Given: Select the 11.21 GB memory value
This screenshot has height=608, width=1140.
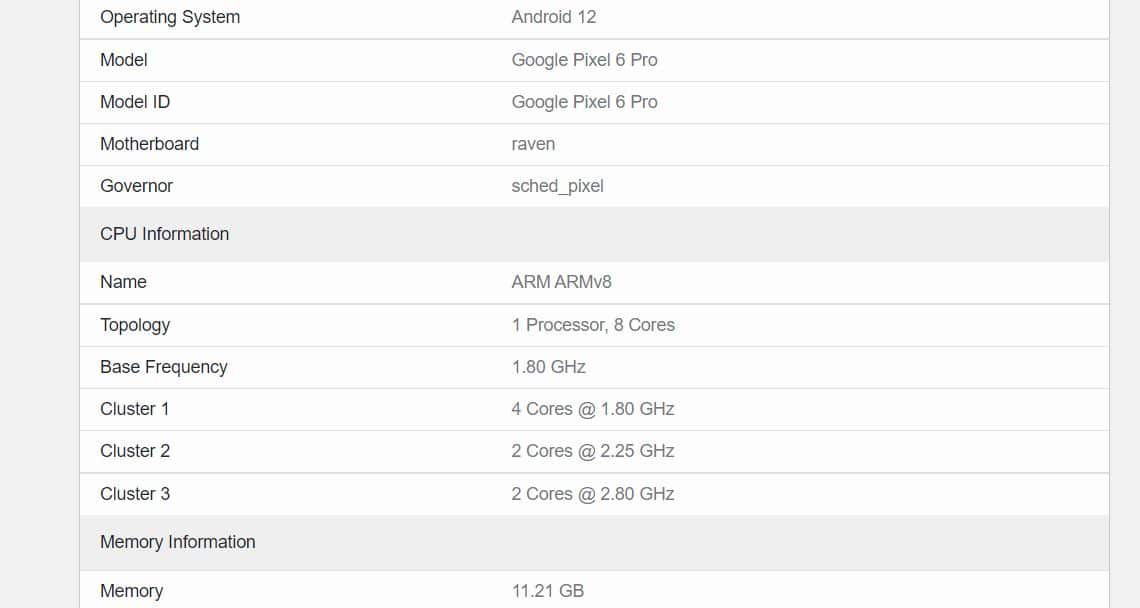Looking at the screenshot, I should coord(548,591).
